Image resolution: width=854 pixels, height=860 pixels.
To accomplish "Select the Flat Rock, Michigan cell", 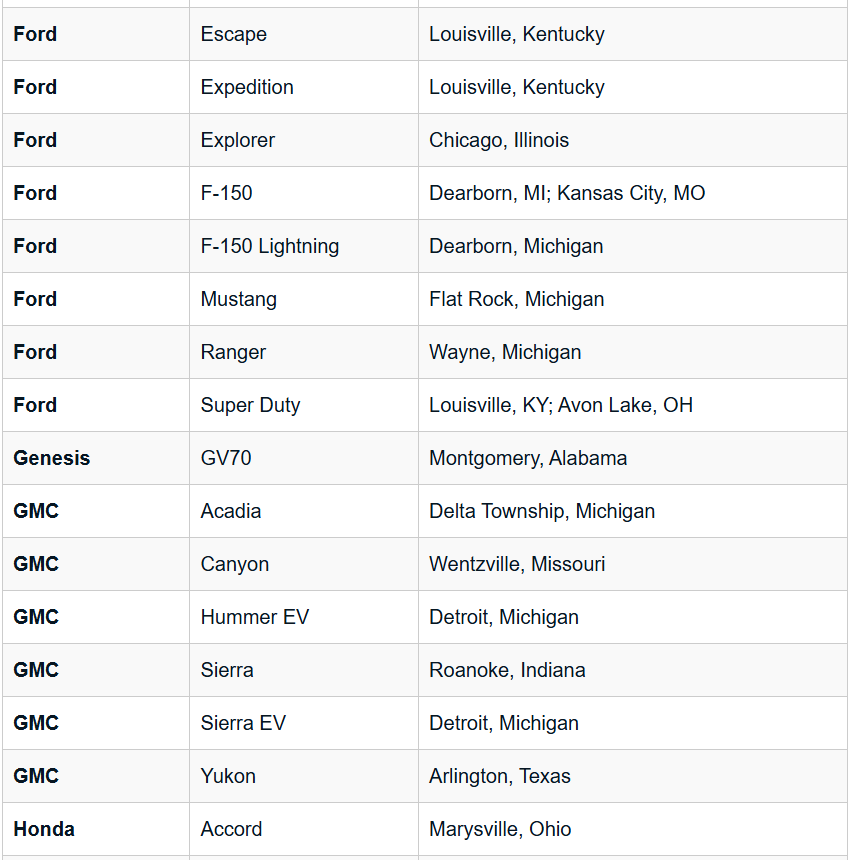I will pos(517,299).
